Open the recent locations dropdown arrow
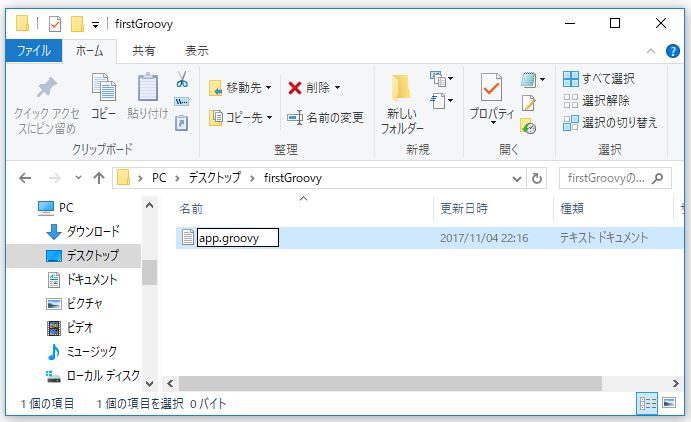Viewport: 691px width, 422px height. (78, 178)
